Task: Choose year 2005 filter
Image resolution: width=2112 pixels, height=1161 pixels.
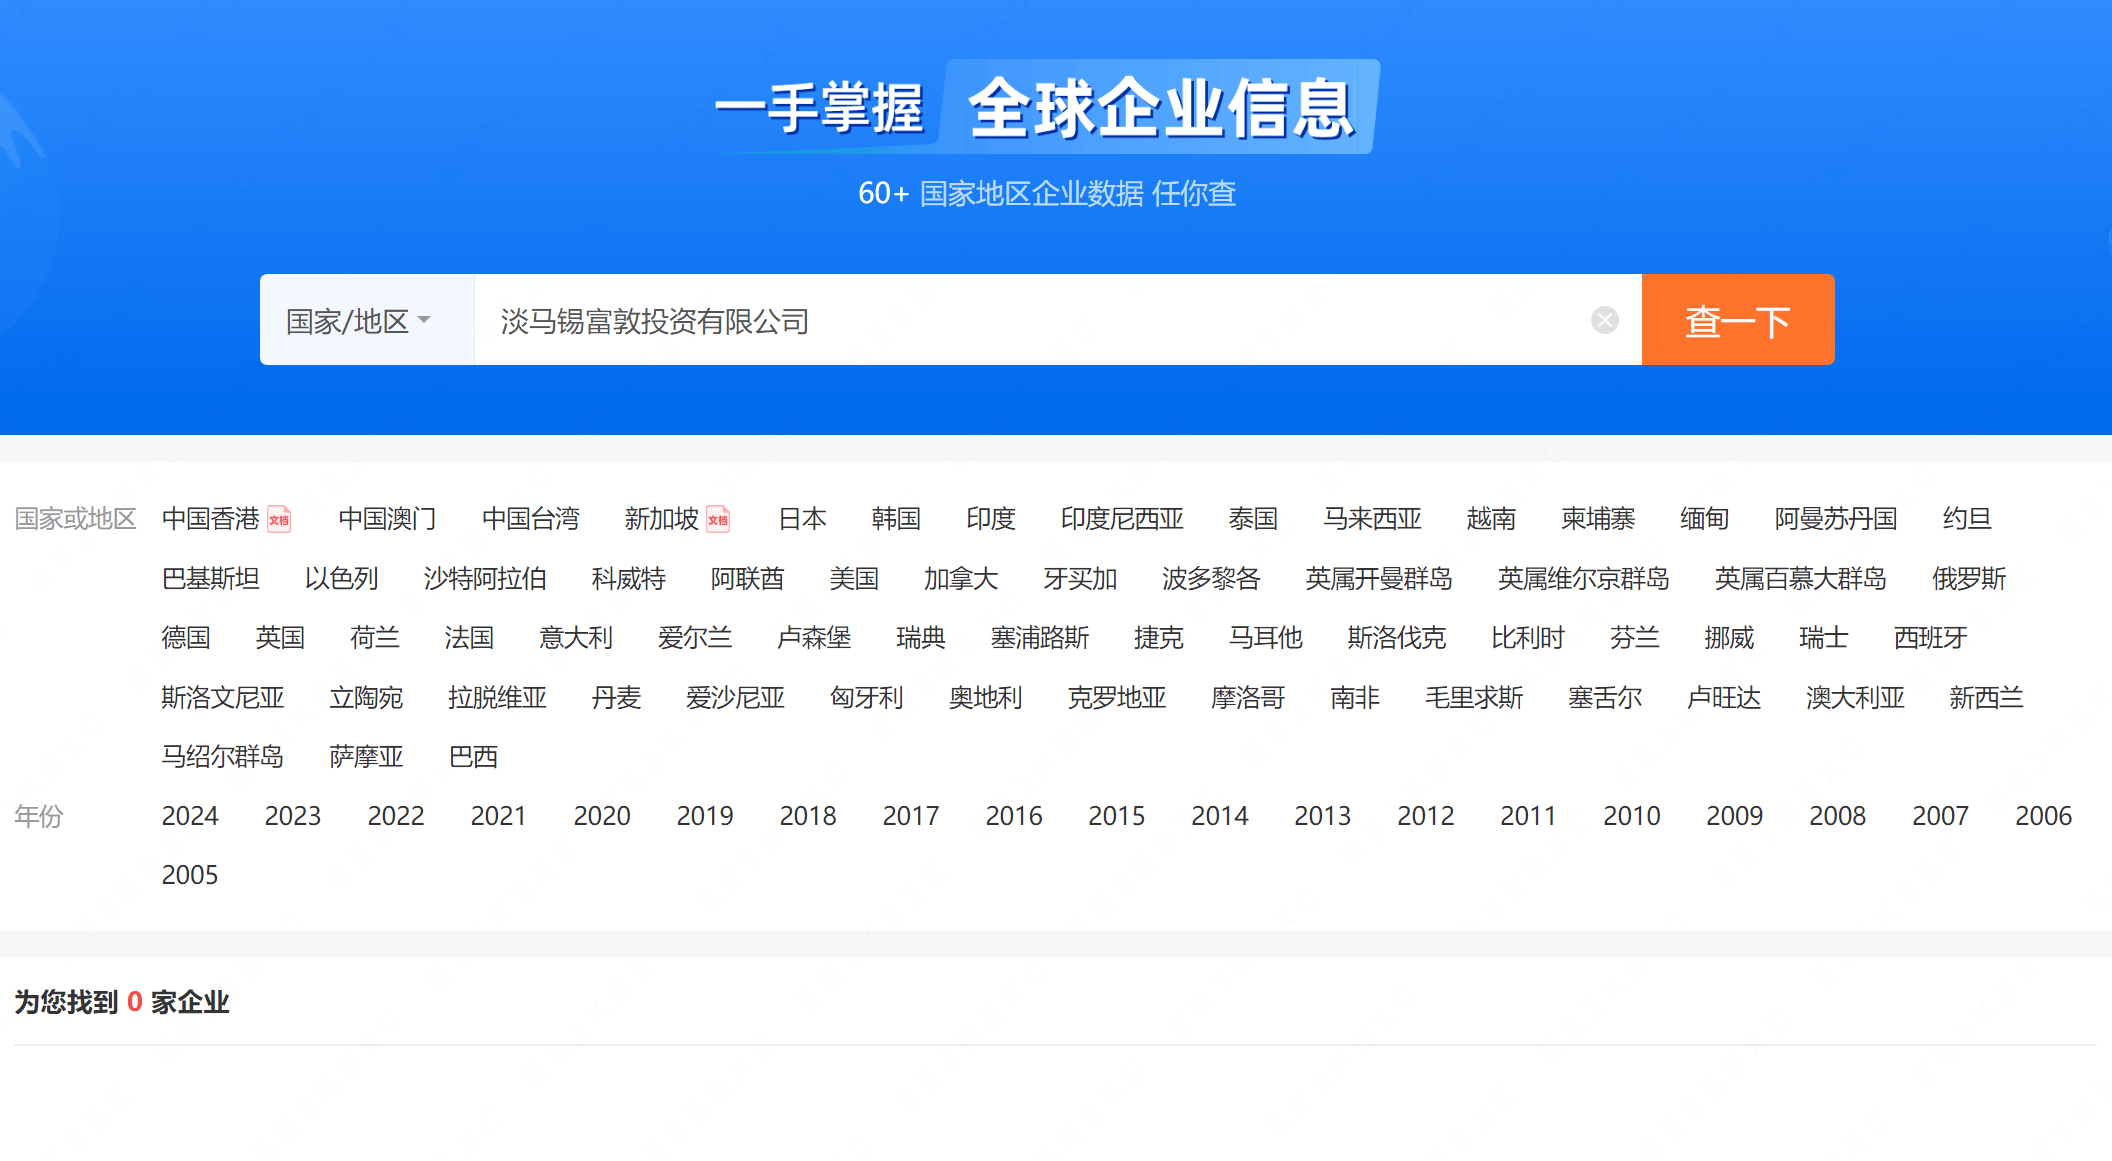Action: point(190,875)
